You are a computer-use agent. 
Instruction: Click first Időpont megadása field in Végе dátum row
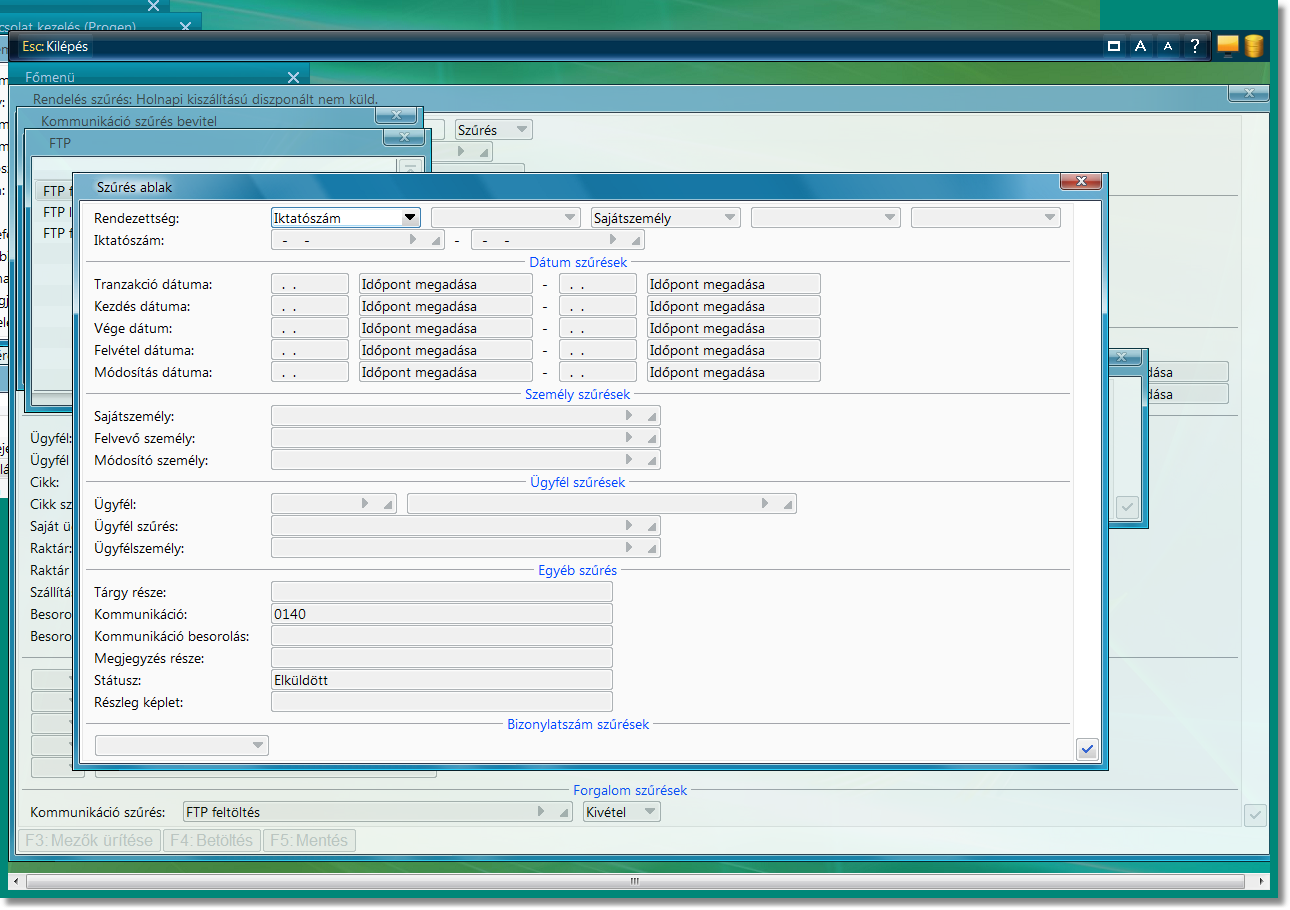tap(446, 328)
